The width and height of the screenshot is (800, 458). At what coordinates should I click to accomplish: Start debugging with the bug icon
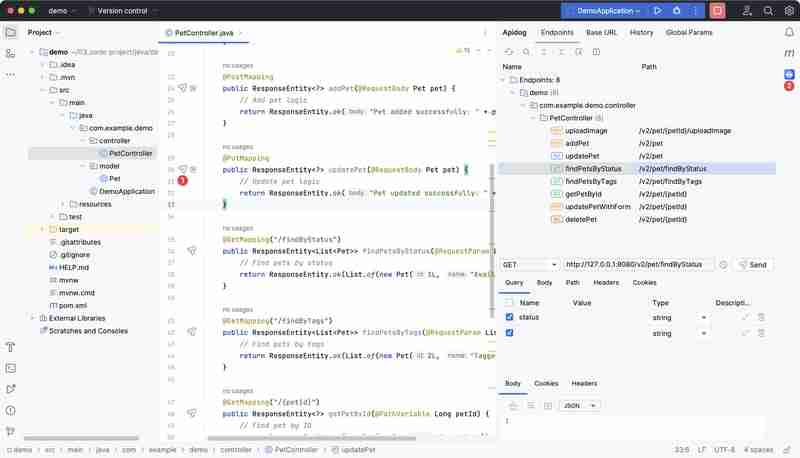click(677, 11)
